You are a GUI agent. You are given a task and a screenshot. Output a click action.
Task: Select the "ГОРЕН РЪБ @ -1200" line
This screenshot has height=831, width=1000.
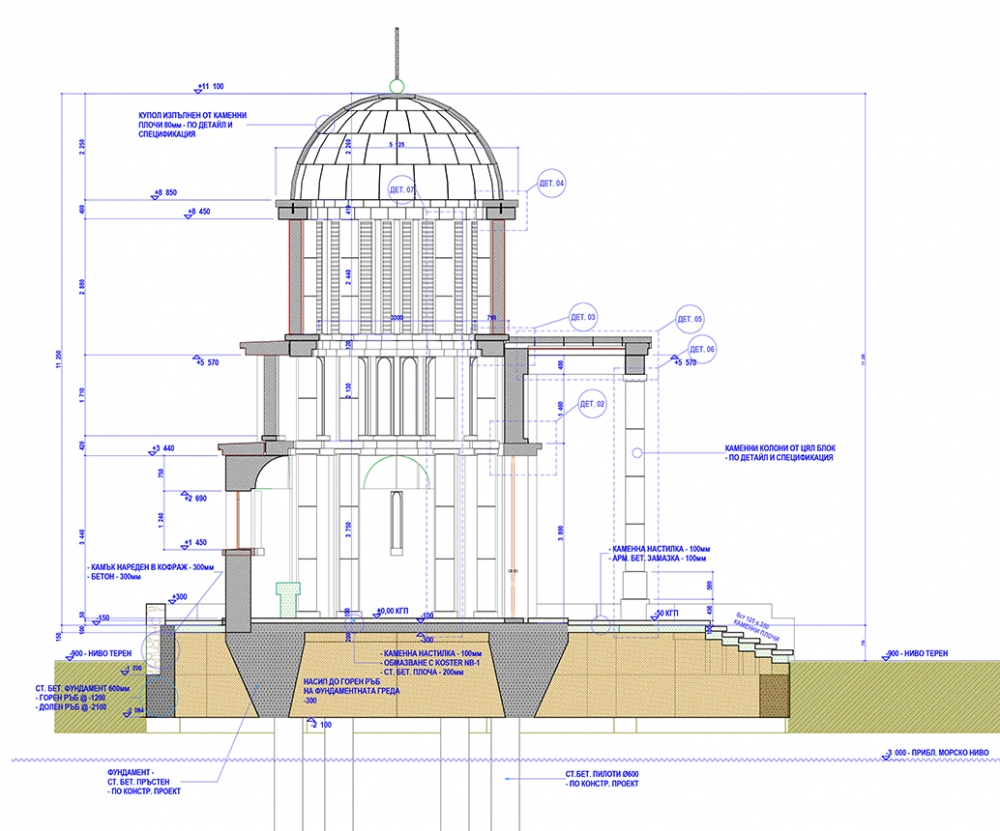(x=71, y=698)
